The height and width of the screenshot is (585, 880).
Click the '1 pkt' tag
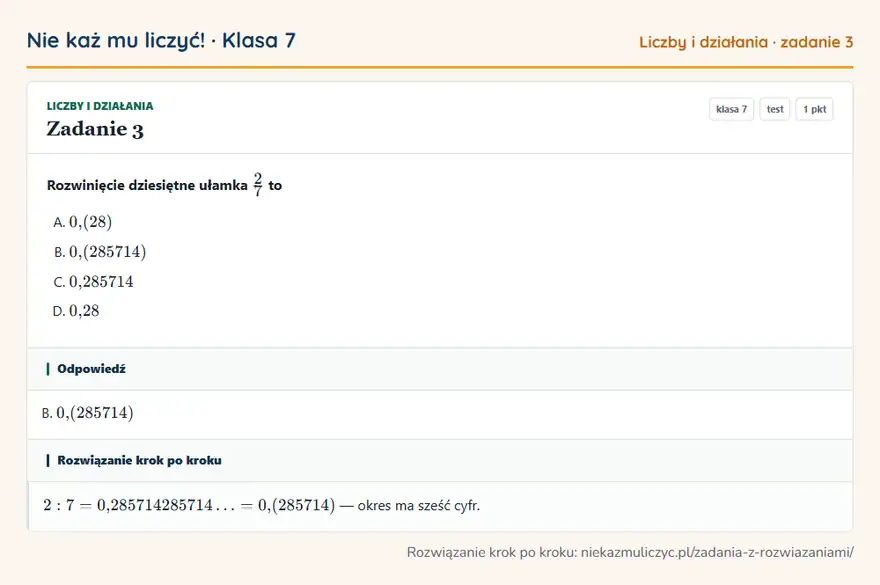(x=814, y=109)
